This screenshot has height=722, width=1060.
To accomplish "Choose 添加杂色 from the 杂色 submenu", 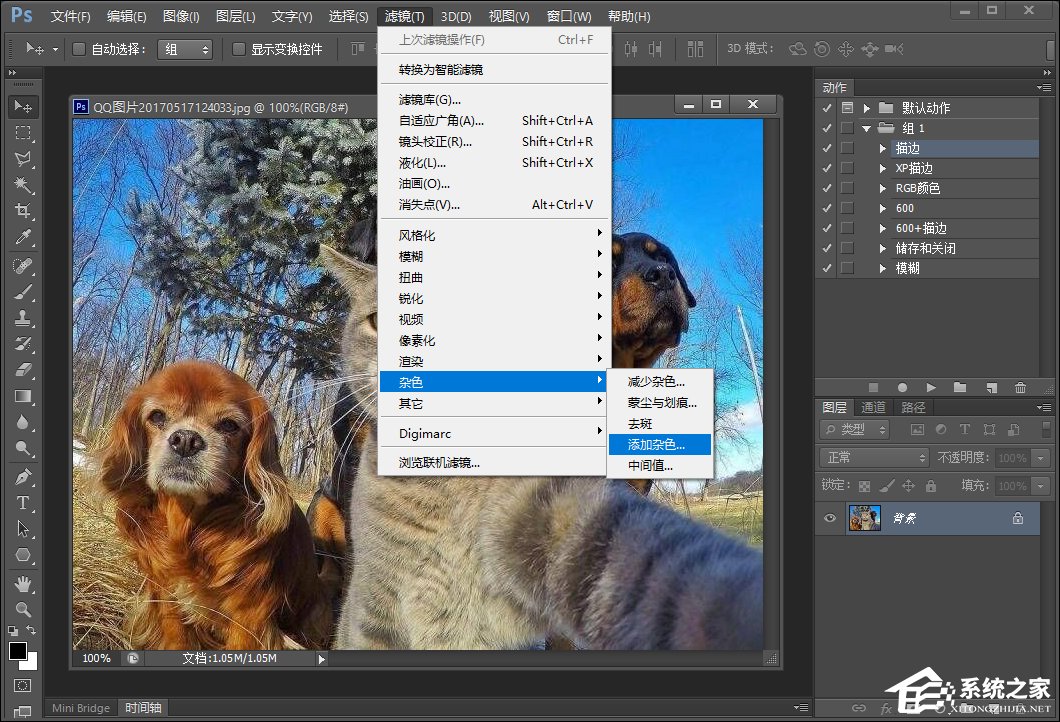I will (x=658, y=443).
